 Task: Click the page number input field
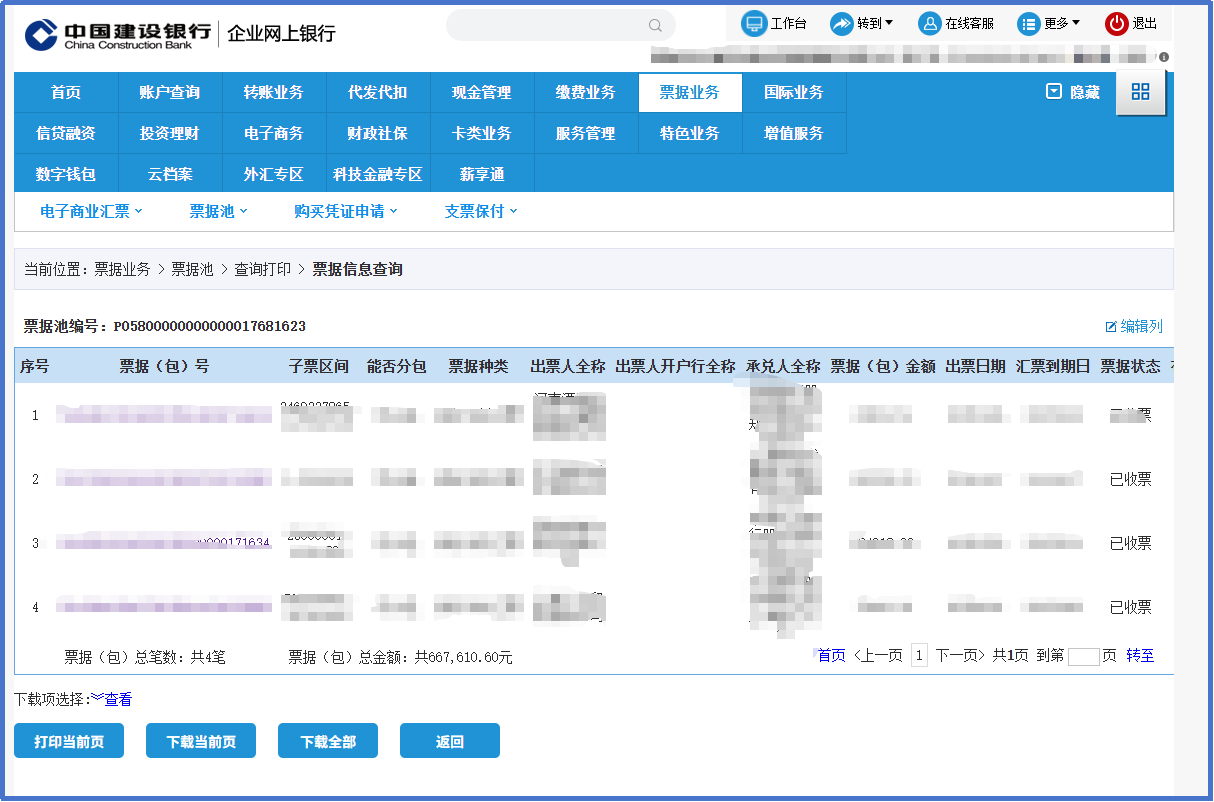pyautogui.click(x=1083, y=657)
